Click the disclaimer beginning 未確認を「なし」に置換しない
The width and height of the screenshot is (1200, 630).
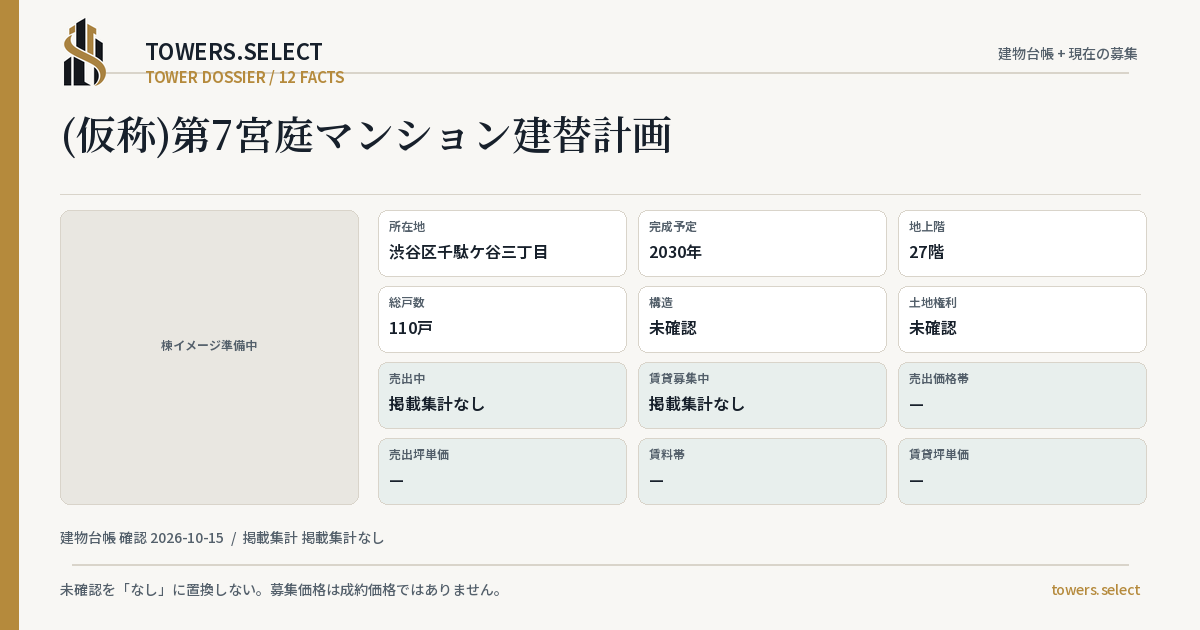click(281, 590)
